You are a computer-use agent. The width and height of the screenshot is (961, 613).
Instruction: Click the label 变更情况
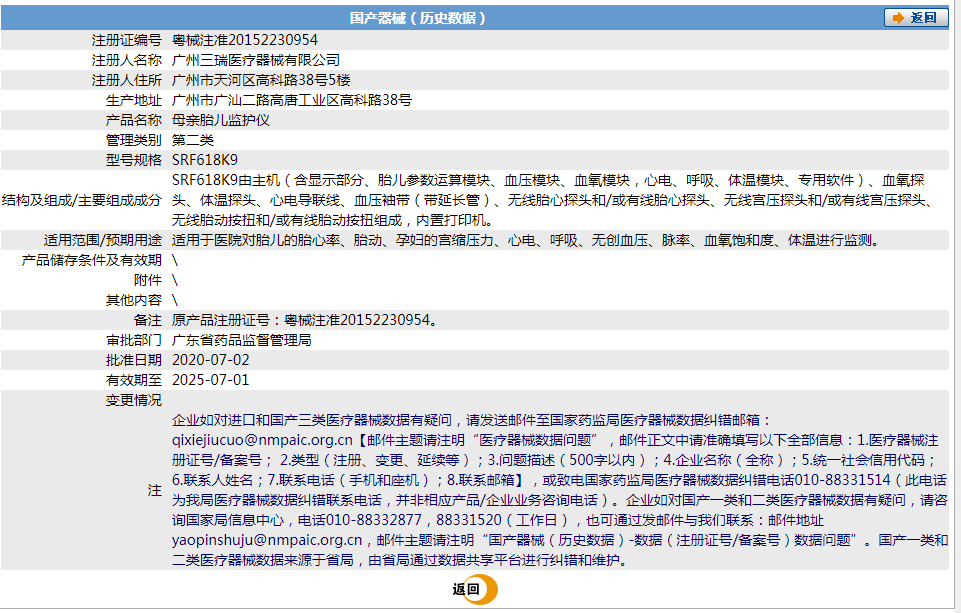pos(134,400)
